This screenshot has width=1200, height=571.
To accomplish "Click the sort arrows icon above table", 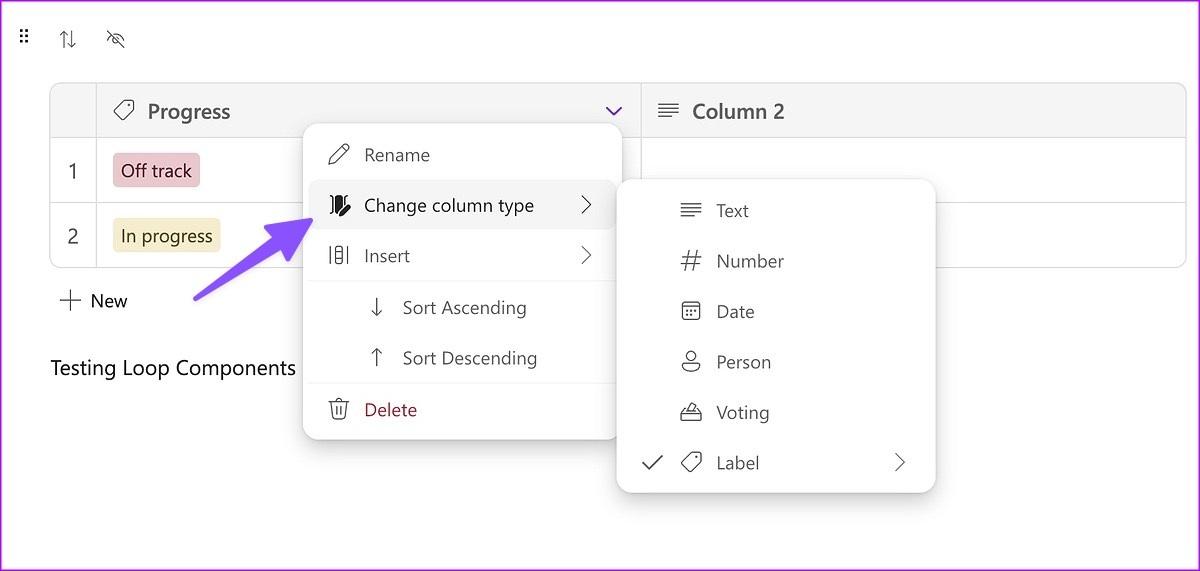I will pyautogui.click(x=67, y=39).
